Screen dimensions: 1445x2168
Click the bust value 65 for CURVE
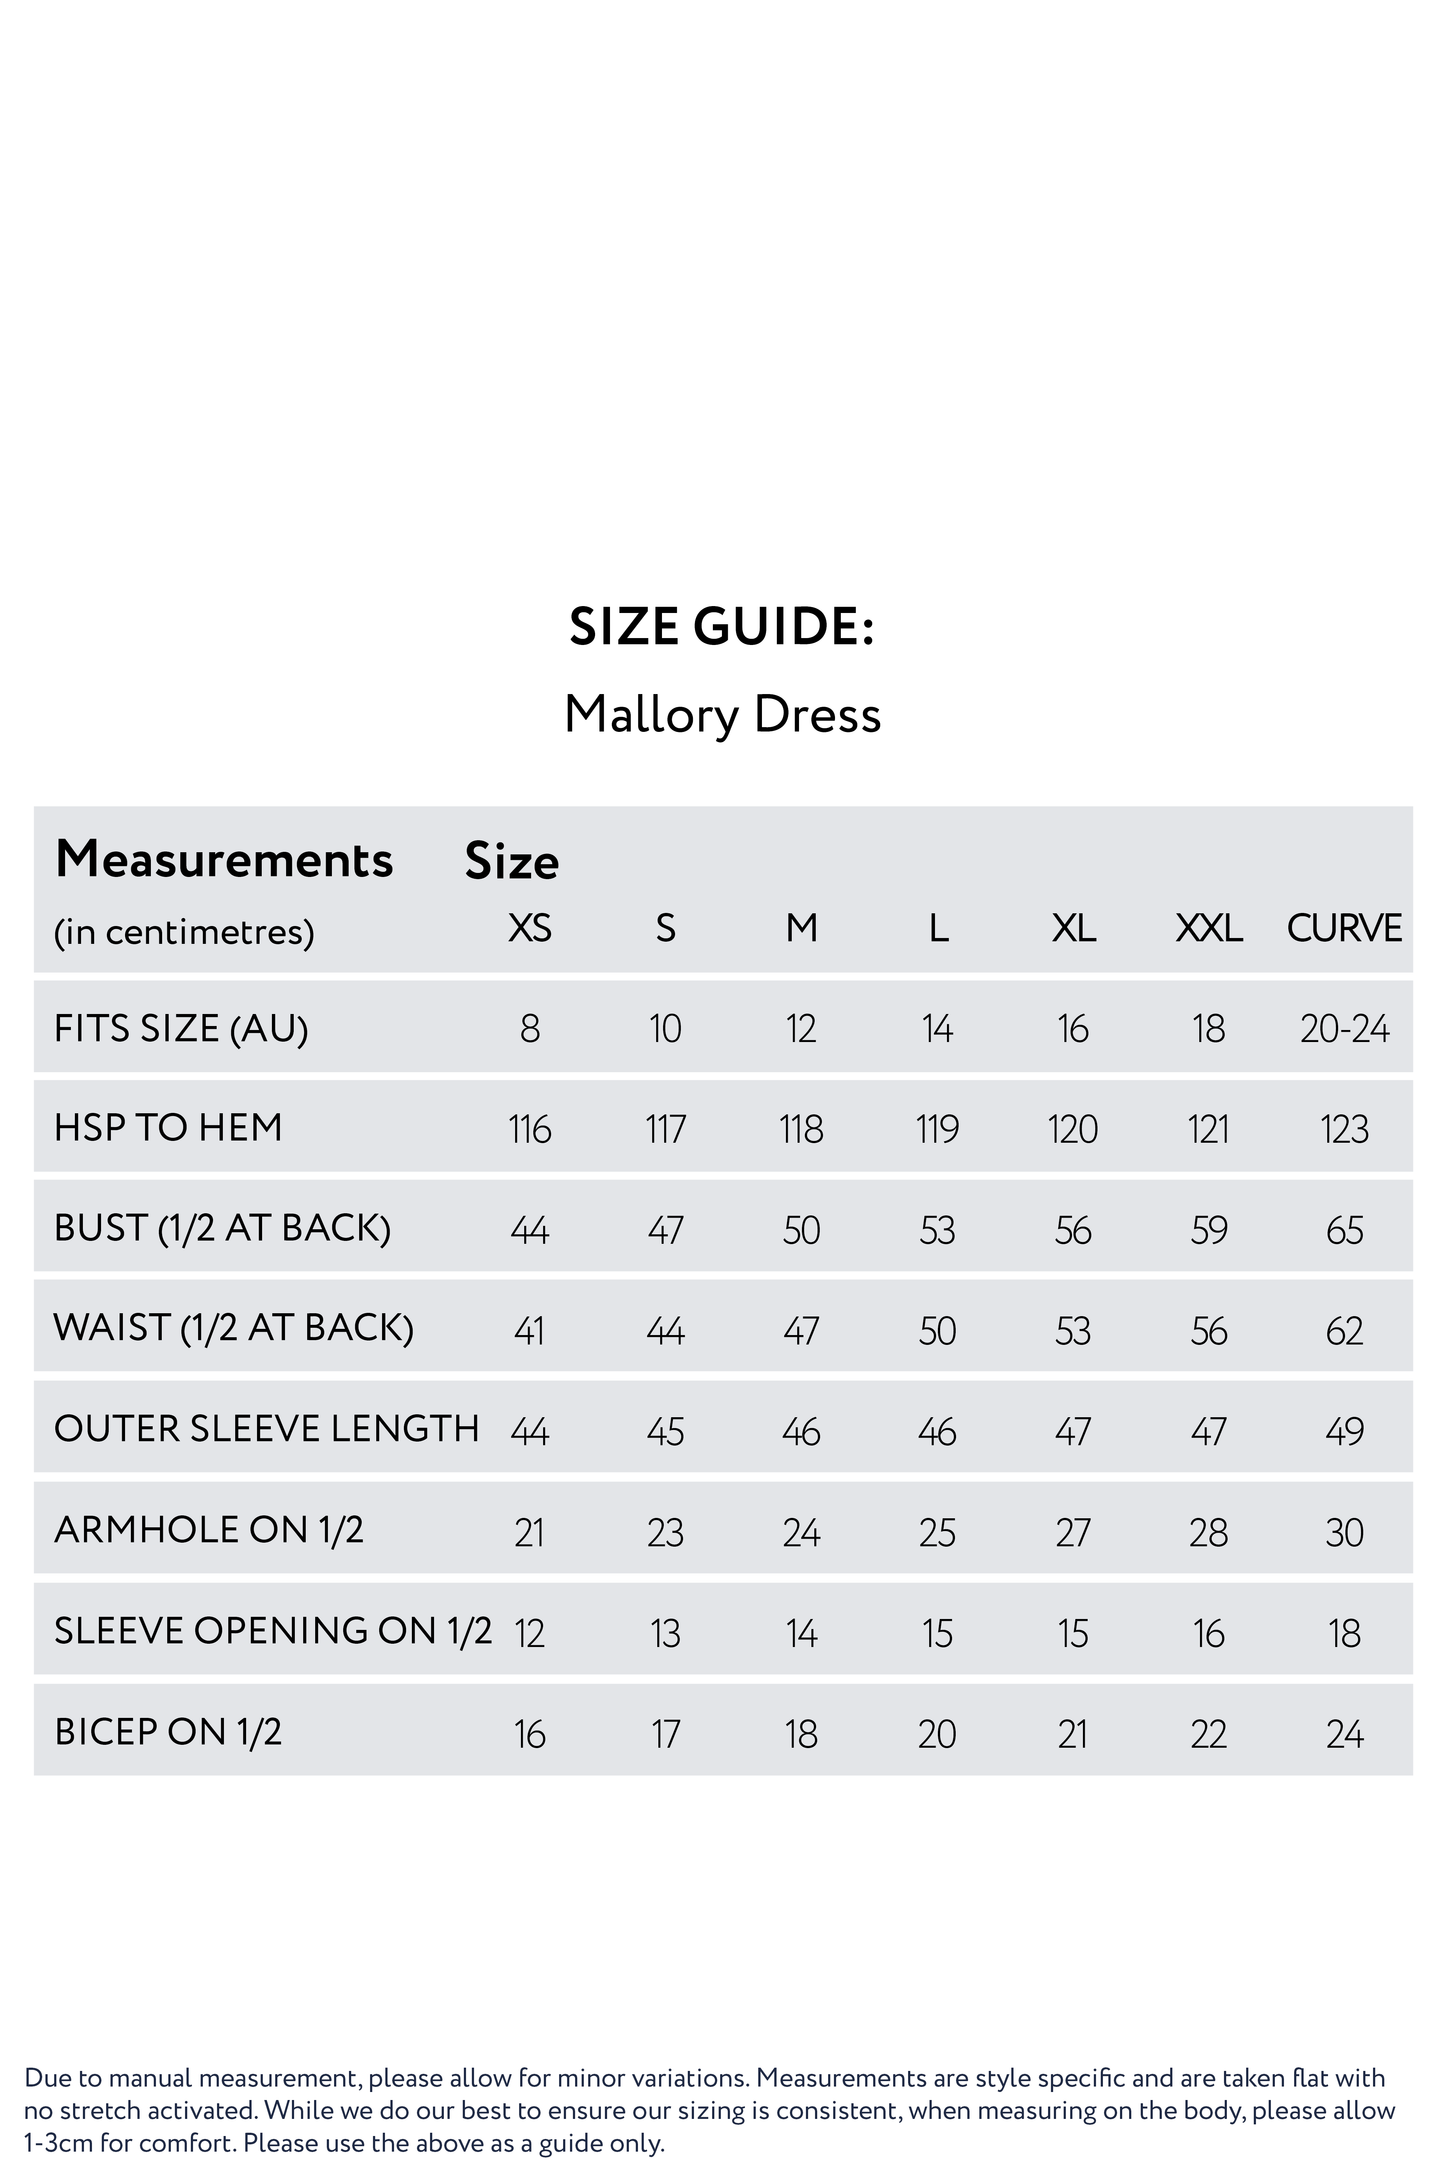point(1344,1230)
